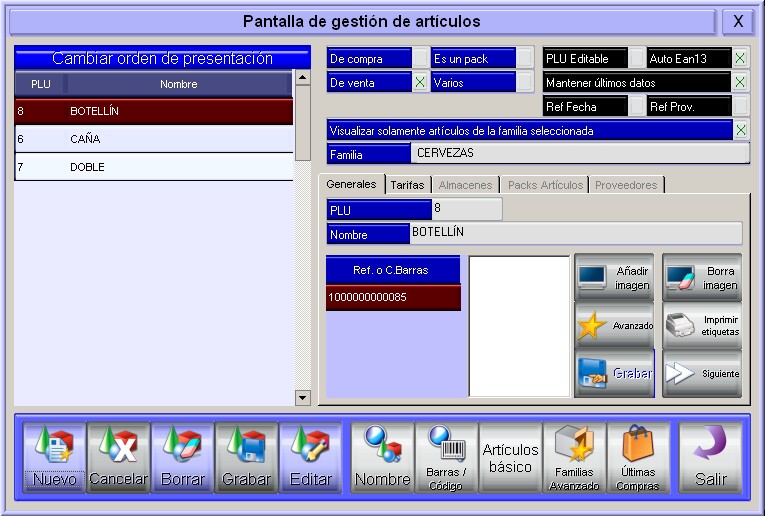The height and width of the screenshot is (516, 765).
Task: Open the Familia CERVEZAS selector field
Action: (579, 154)
